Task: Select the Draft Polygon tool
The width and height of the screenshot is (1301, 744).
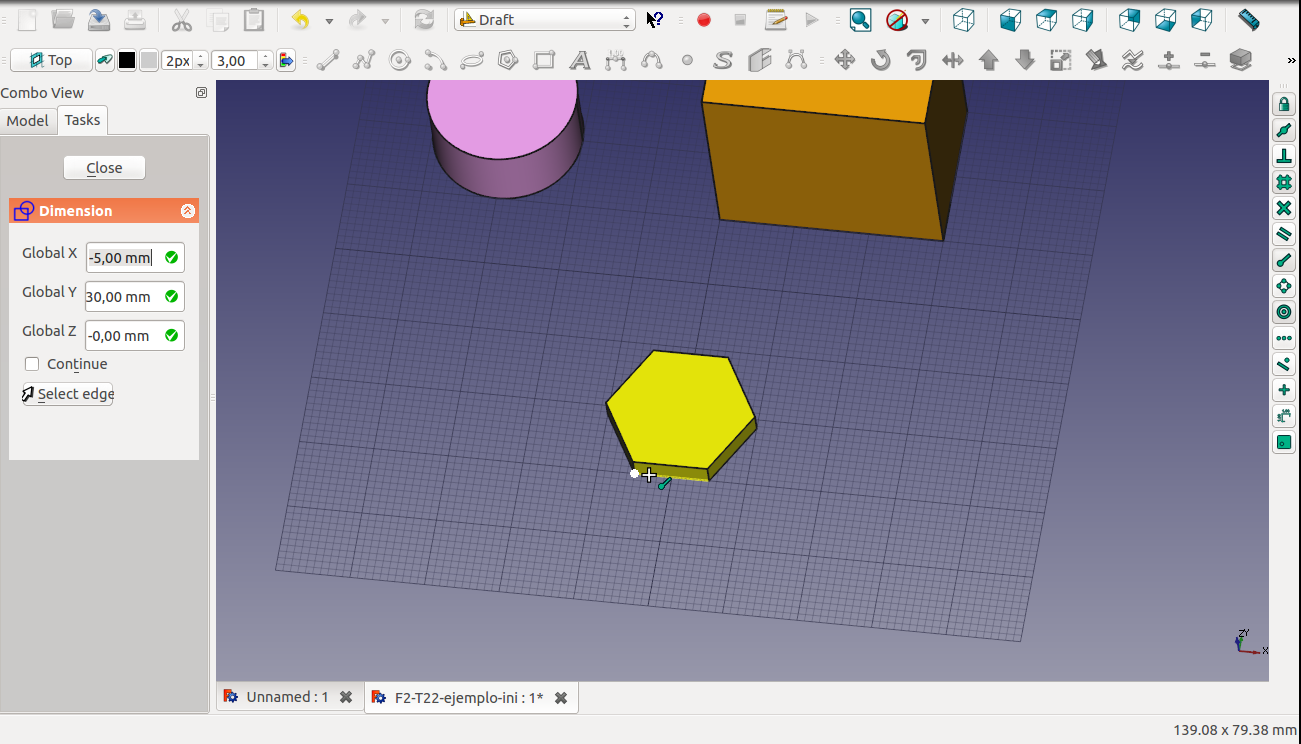Action: pyautogui.click(x=508, y=61)
